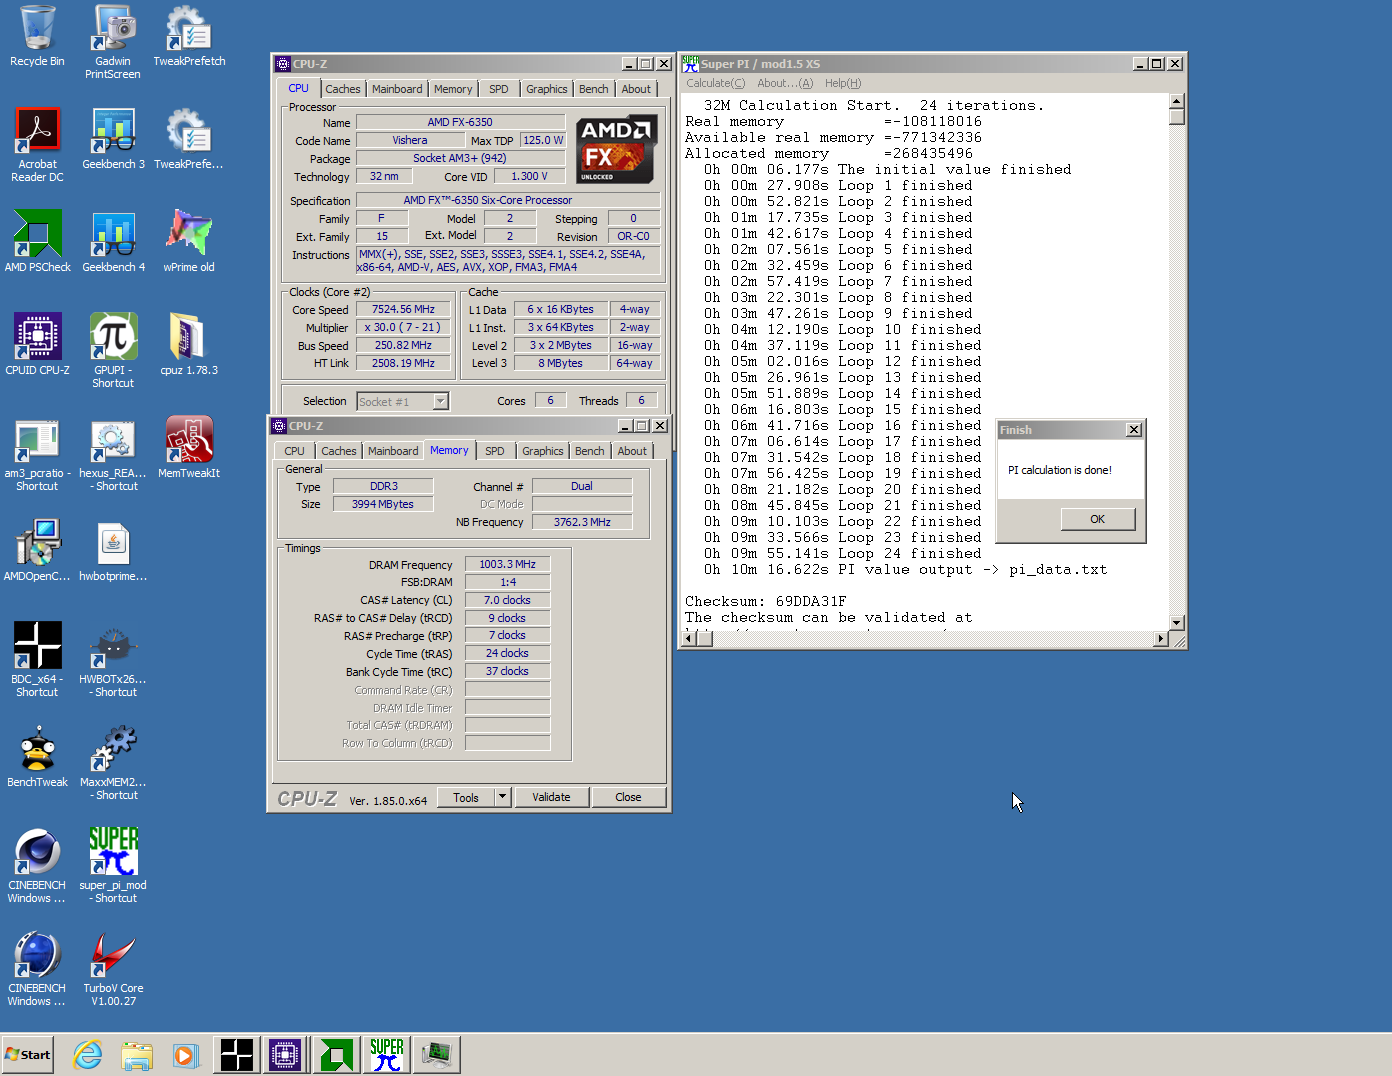Open Calculate menu in Super PI
1392x1076 pixels.
pos(715,83)
